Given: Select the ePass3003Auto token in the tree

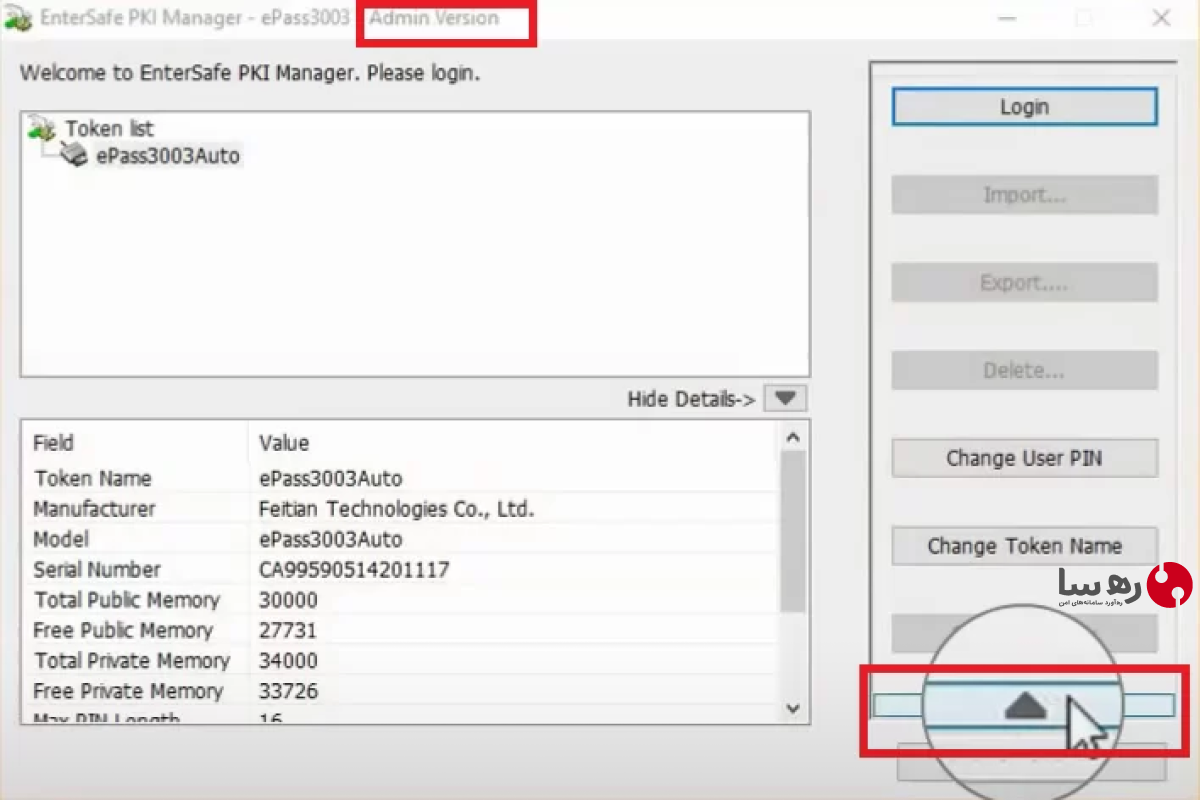Looking at the screenshot, I should 168,156.
